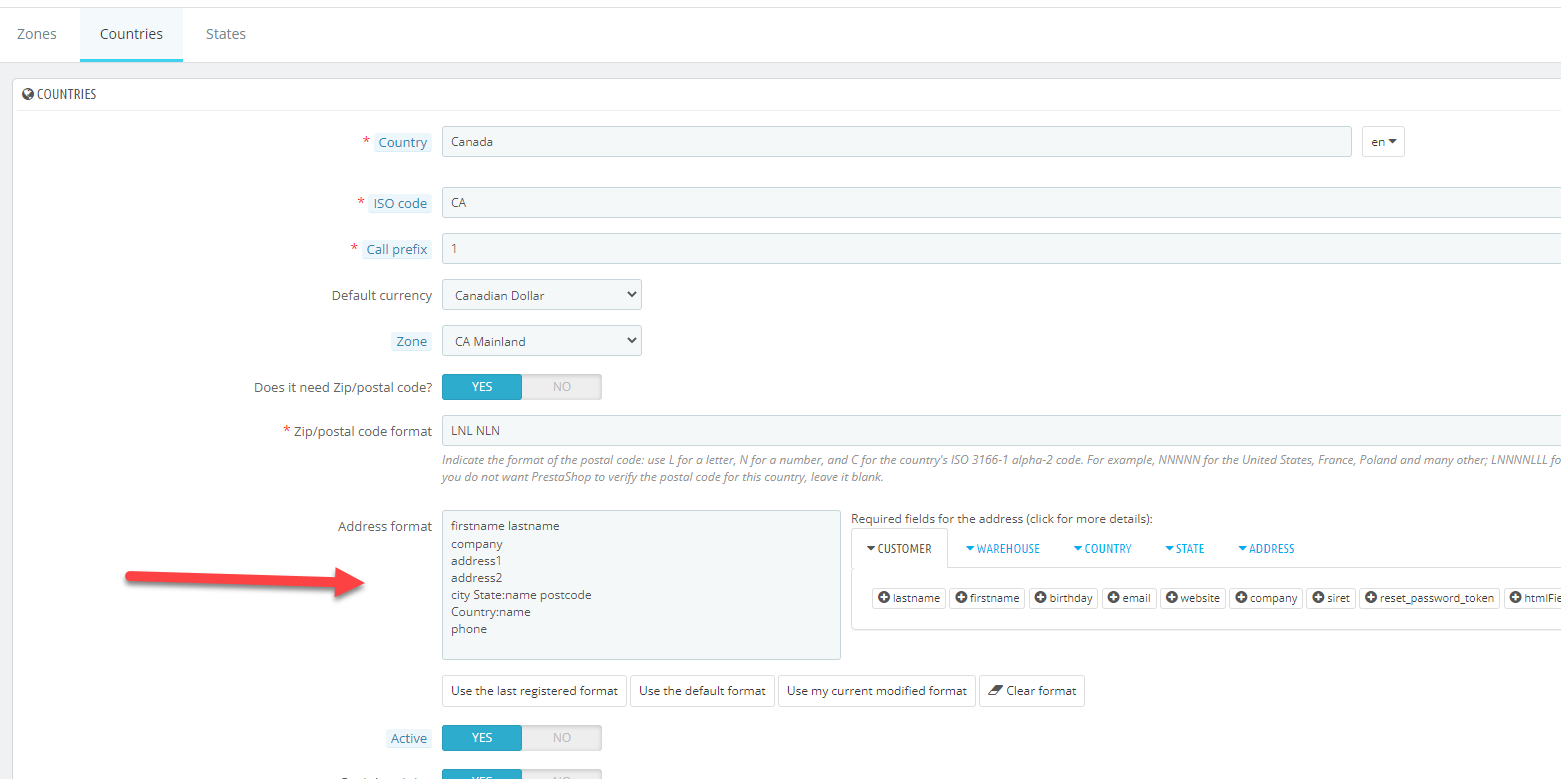Click the Country field label
This screenshot has width=1561, height=779.
403,142
